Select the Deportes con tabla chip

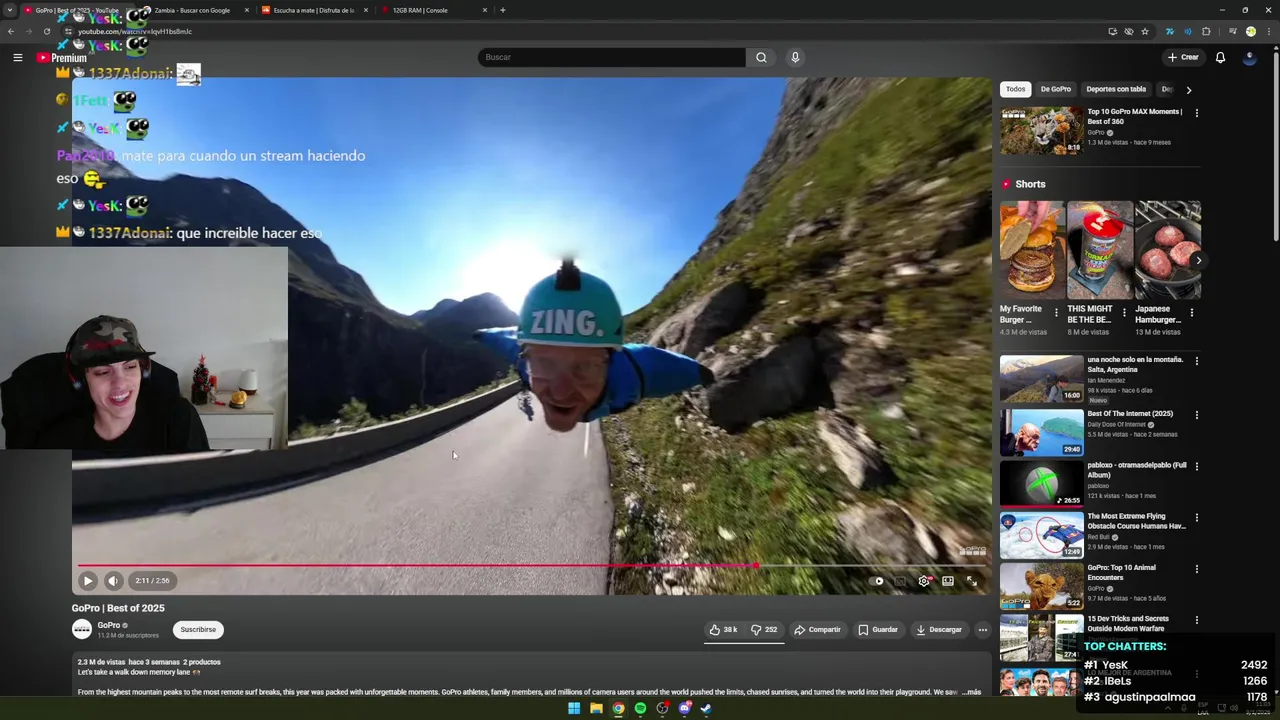pyautogui.click(x=1116, y=89)
